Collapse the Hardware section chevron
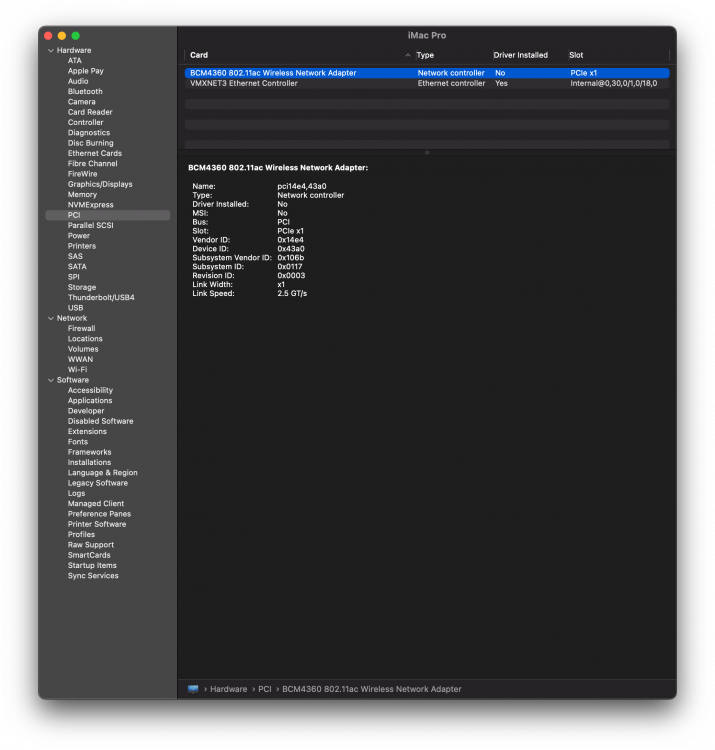715x750 pixels. (51, 50)
